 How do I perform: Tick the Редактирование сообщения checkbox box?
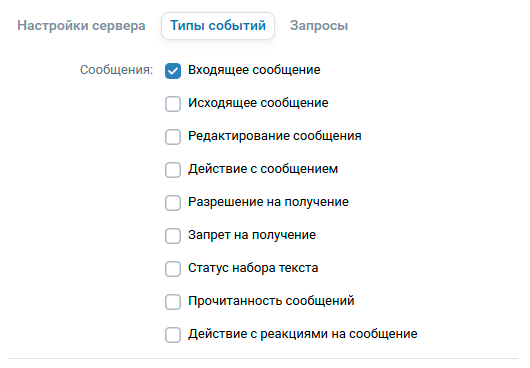[x=173, y=137]
